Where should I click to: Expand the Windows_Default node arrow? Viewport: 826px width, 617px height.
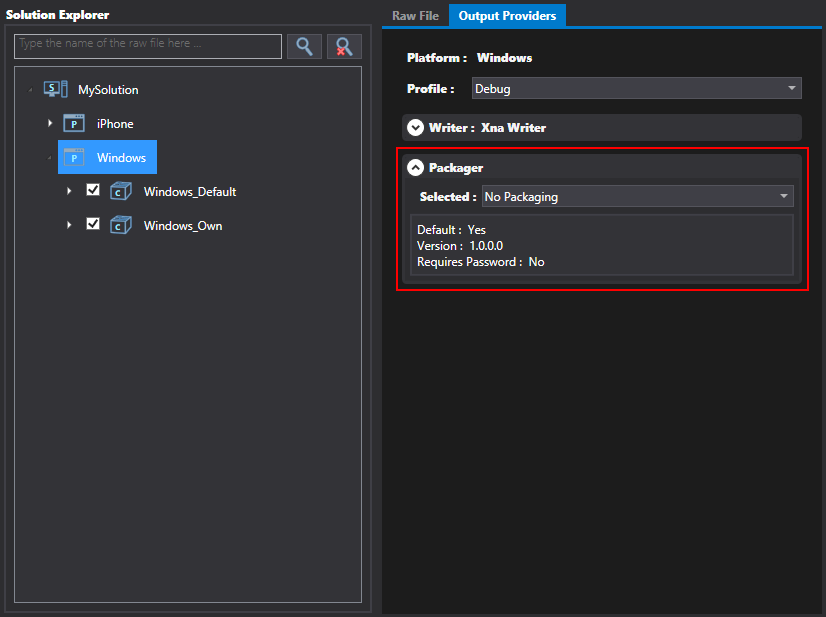click(69, 191)
